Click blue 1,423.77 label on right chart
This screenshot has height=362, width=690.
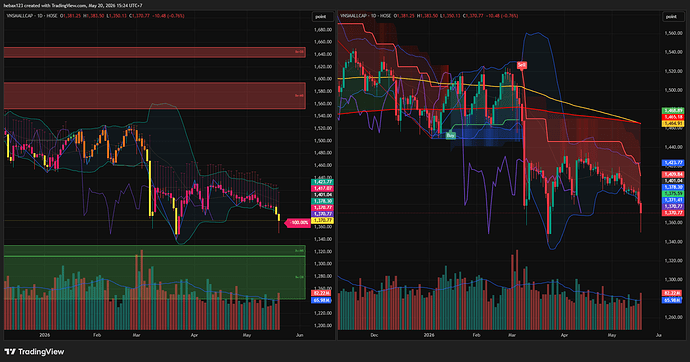coord(673,163)
